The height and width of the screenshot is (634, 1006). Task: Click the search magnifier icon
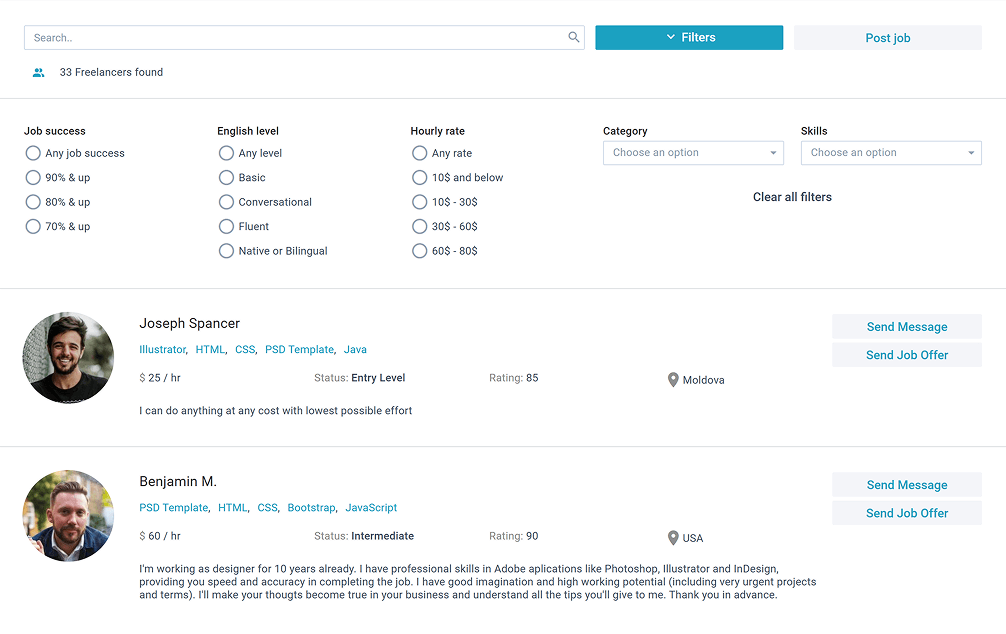tap(574, 37)
